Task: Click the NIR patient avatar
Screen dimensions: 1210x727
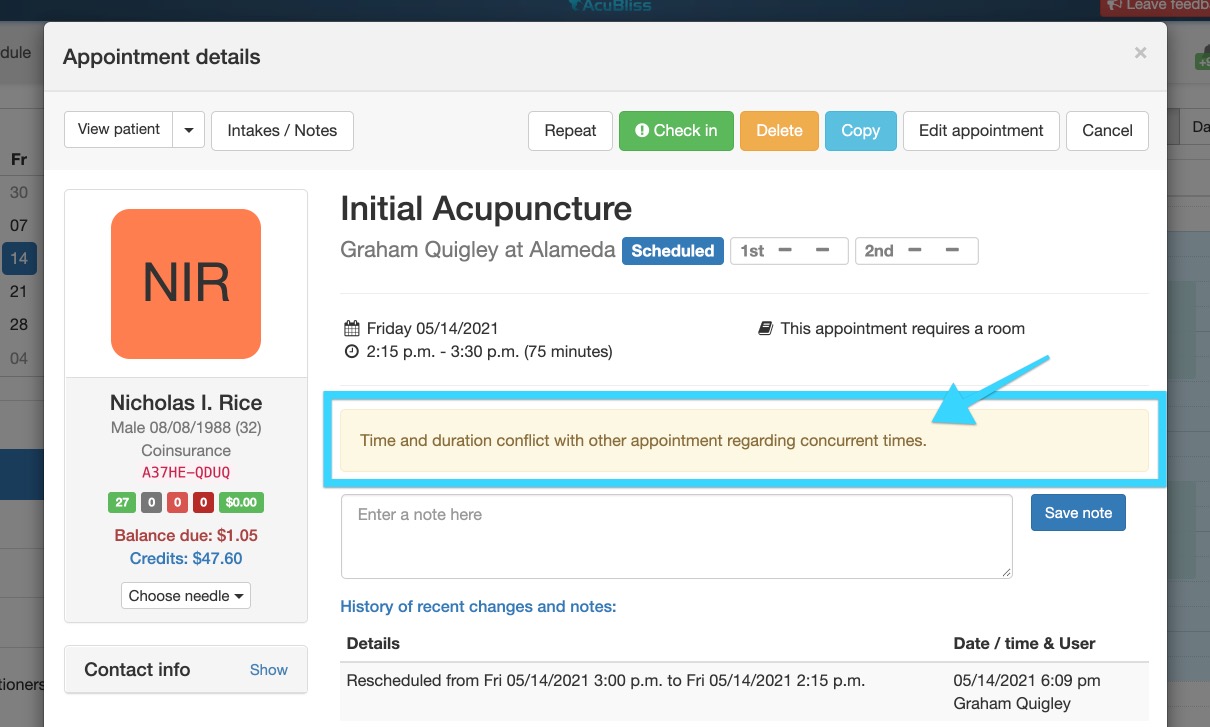Action: 186,284
